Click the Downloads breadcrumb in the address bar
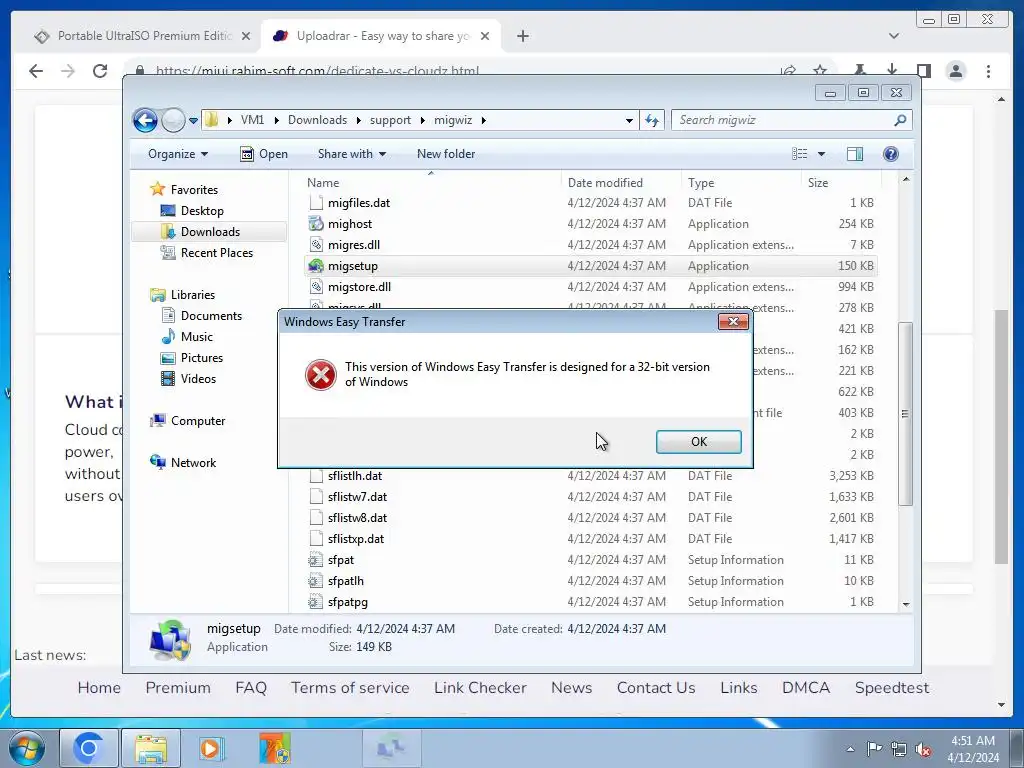The width and height of the screenshot is (1024, 768). click(317, 120)
